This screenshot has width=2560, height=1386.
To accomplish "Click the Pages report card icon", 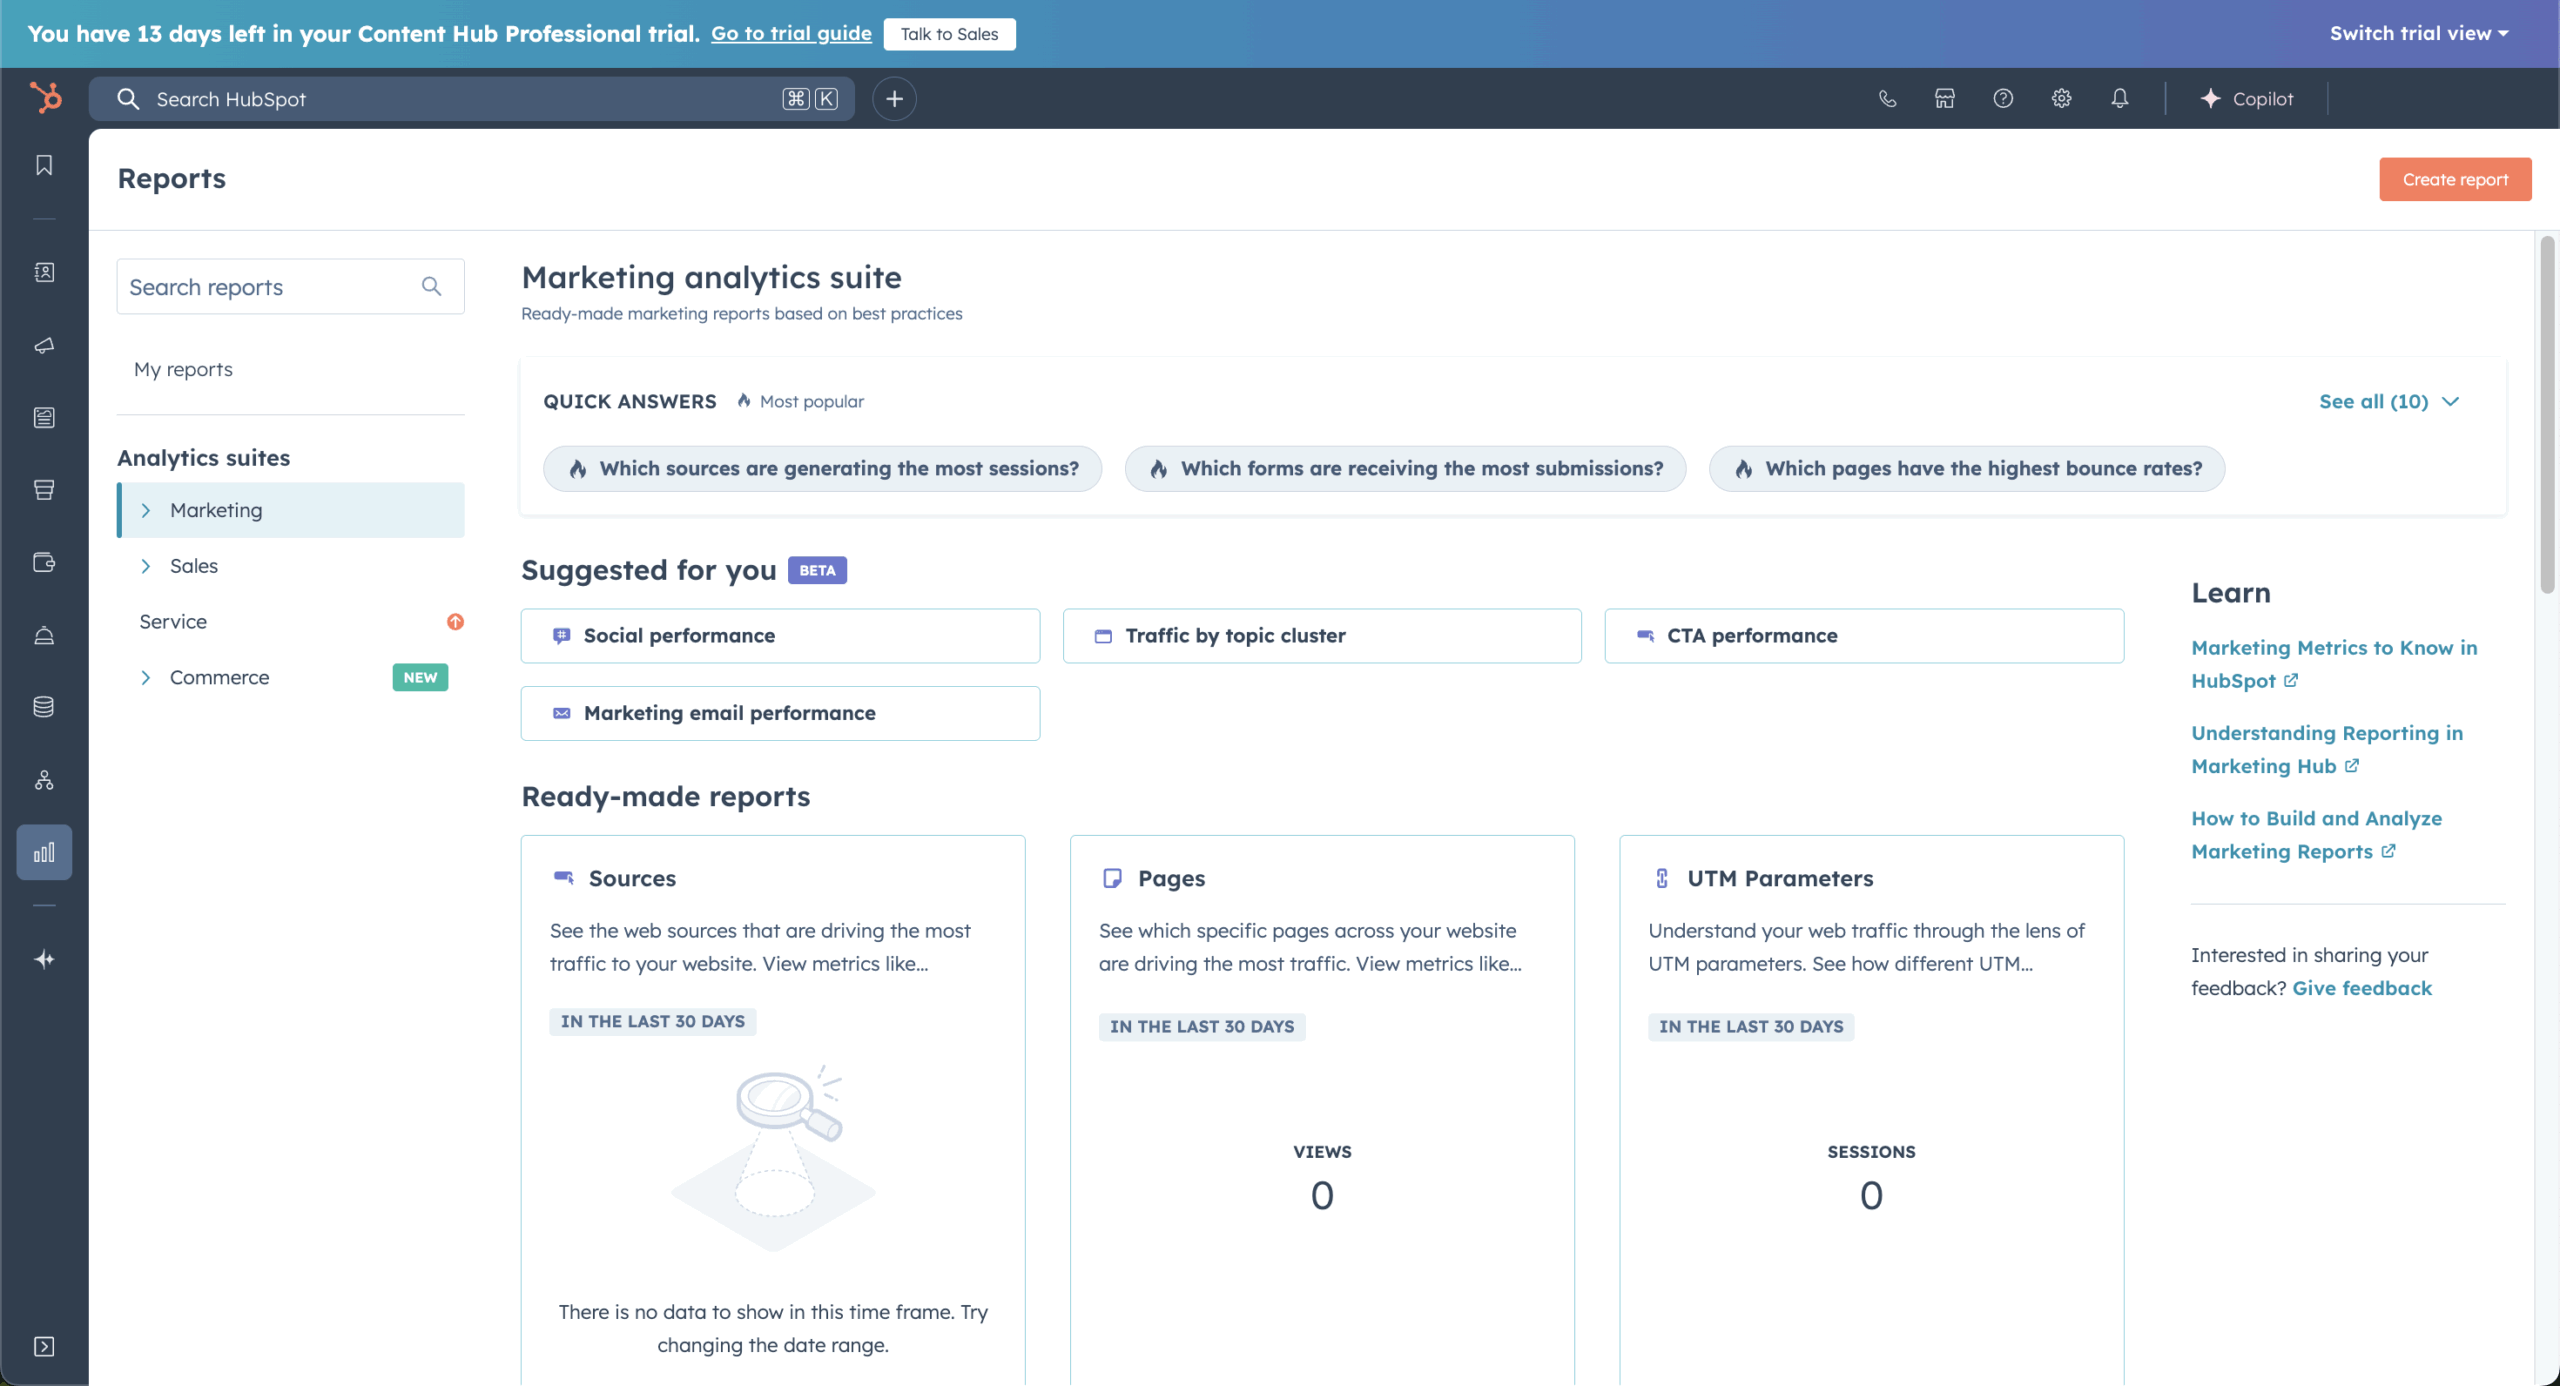I will click(1112, 877).
